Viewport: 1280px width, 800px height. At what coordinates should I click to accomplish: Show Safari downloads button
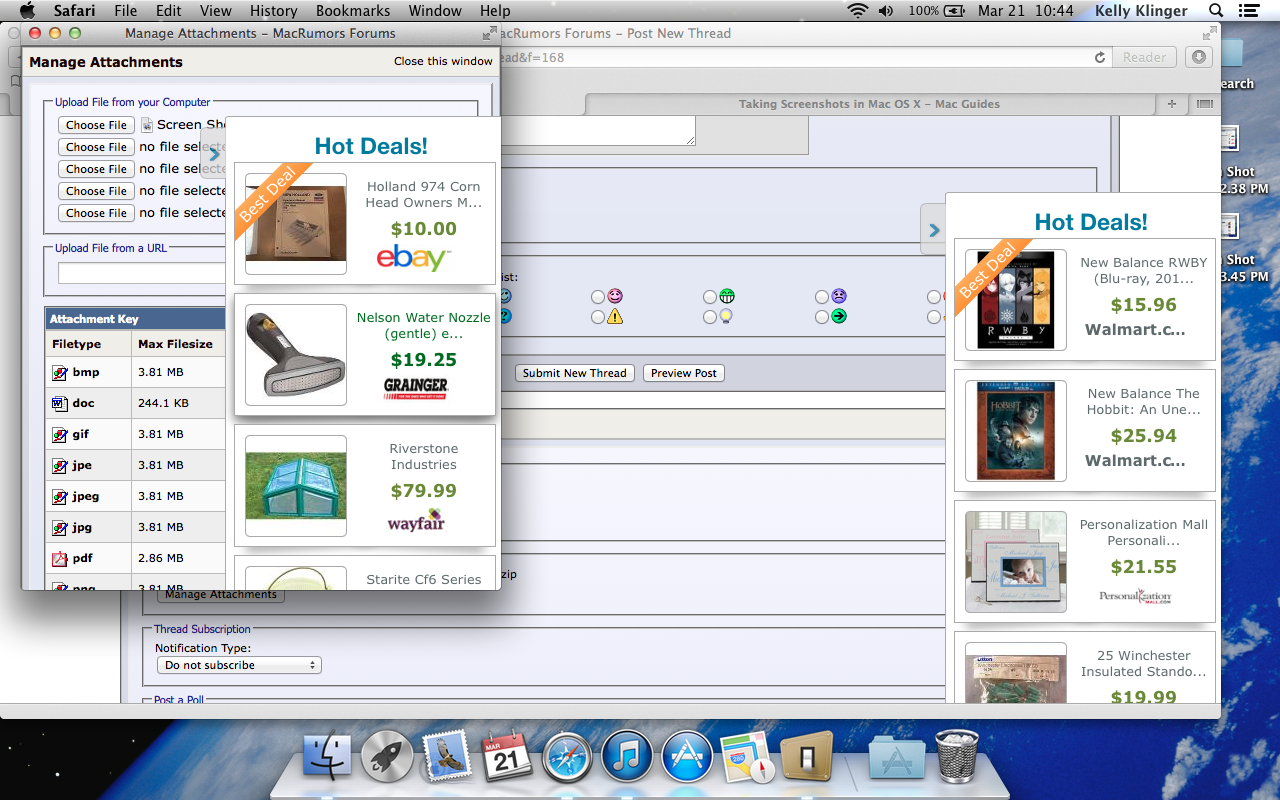coord(1199,57)
